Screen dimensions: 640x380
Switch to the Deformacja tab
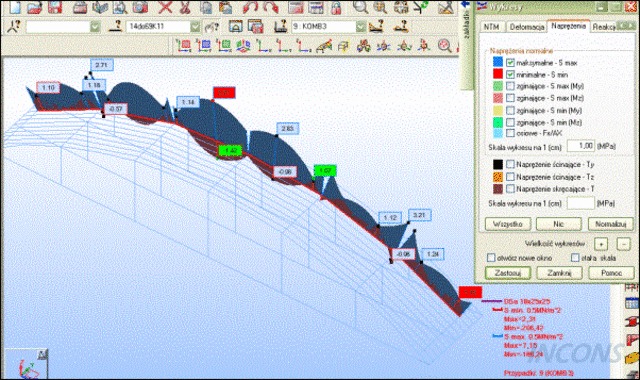pos(527,27)
